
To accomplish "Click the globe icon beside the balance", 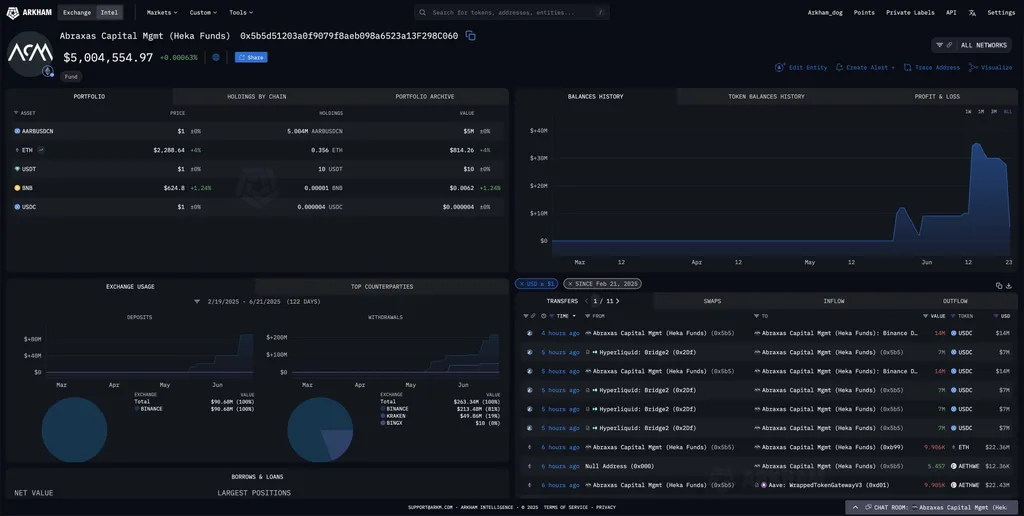I will [x=216, y=57].
